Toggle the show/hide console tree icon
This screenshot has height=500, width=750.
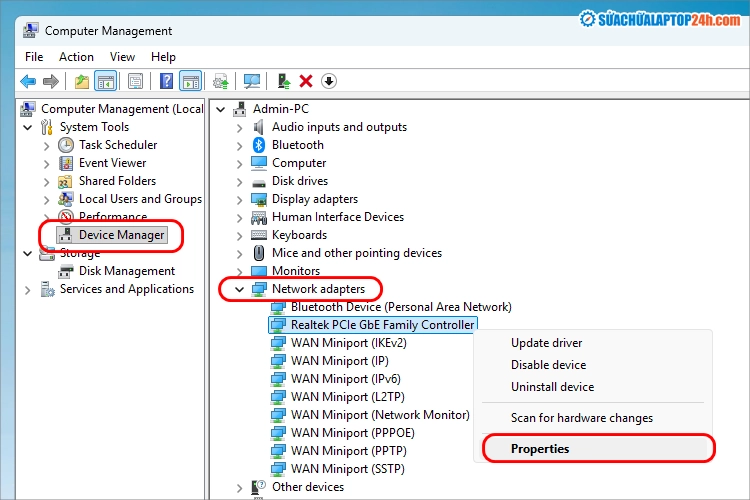coord(105,81)
